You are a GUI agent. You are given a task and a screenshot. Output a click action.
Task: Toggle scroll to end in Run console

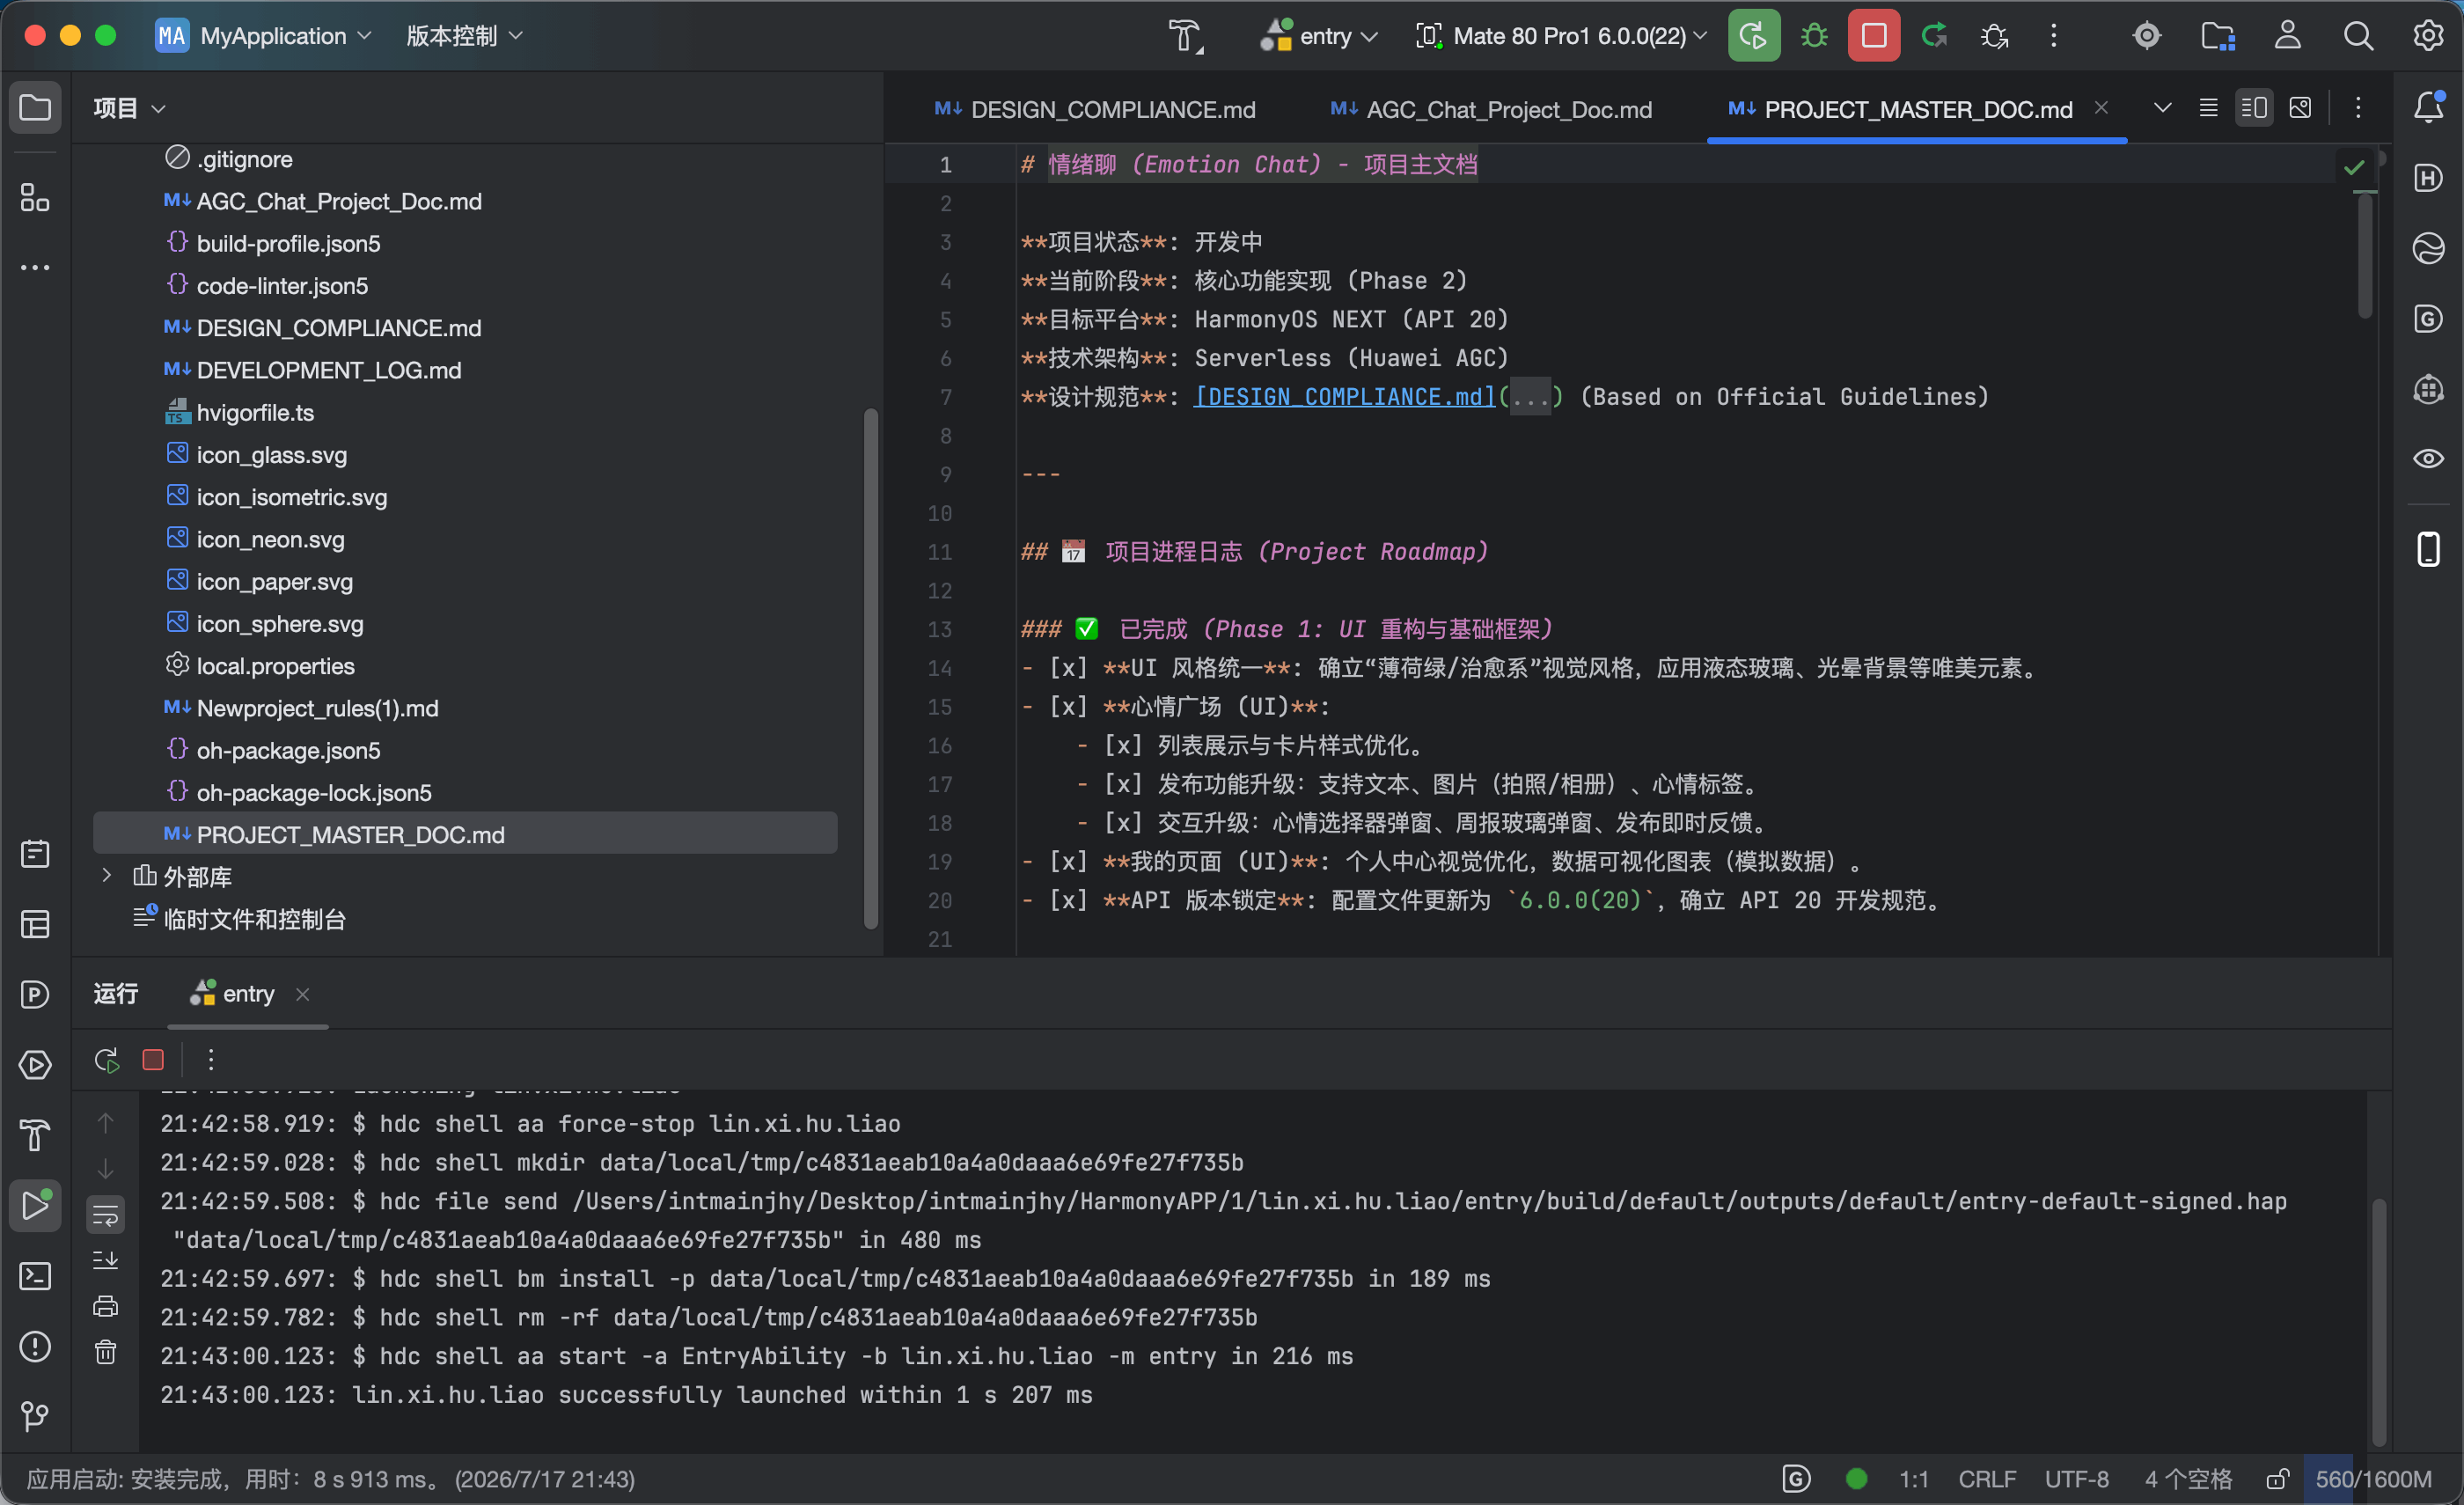tap(105, 1260)
